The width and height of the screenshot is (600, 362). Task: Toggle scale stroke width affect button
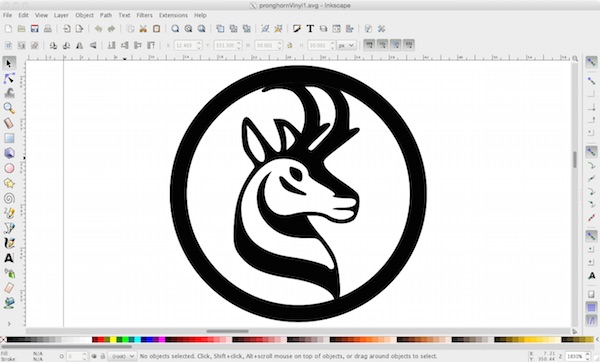point(369,45)
